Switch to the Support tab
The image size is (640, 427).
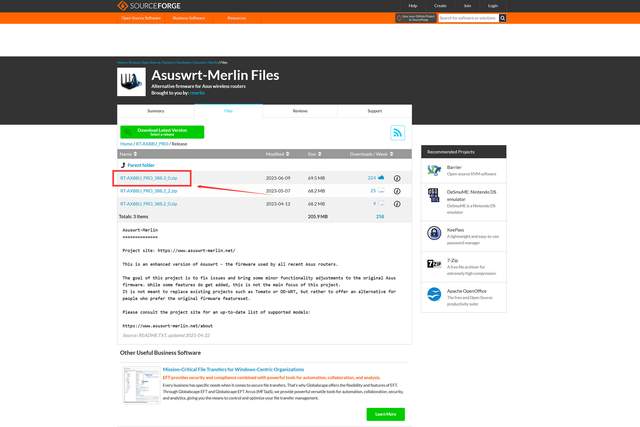[x=375, y=111]
